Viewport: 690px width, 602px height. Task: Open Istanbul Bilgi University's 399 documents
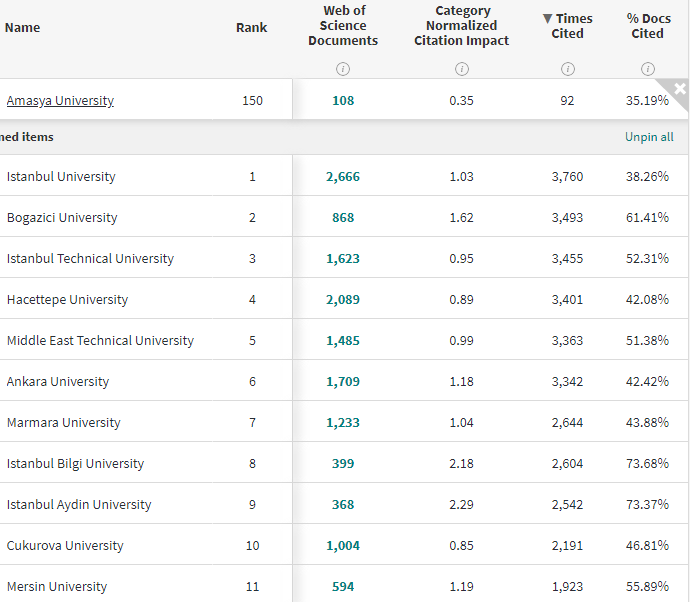coord(343,464)
